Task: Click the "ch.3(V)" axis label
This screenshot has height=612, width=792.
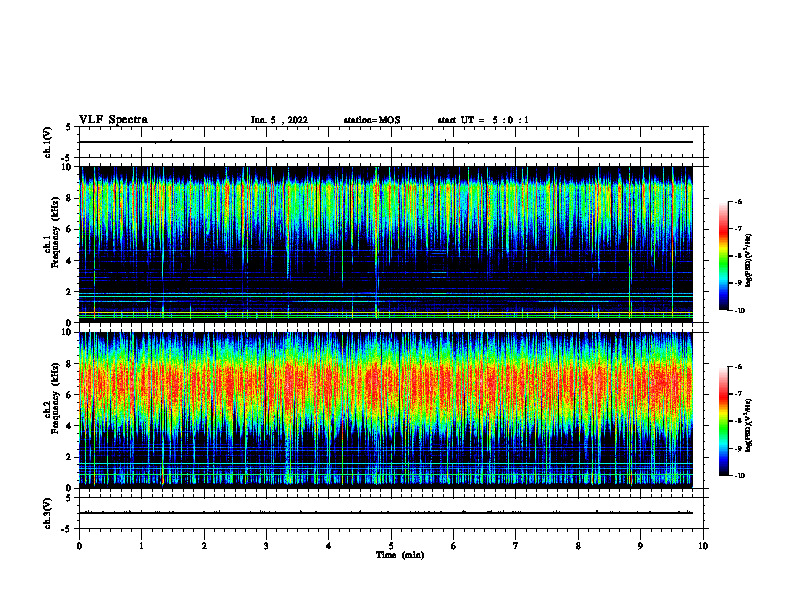Action: pyautogui.click(x=47, y=513)
